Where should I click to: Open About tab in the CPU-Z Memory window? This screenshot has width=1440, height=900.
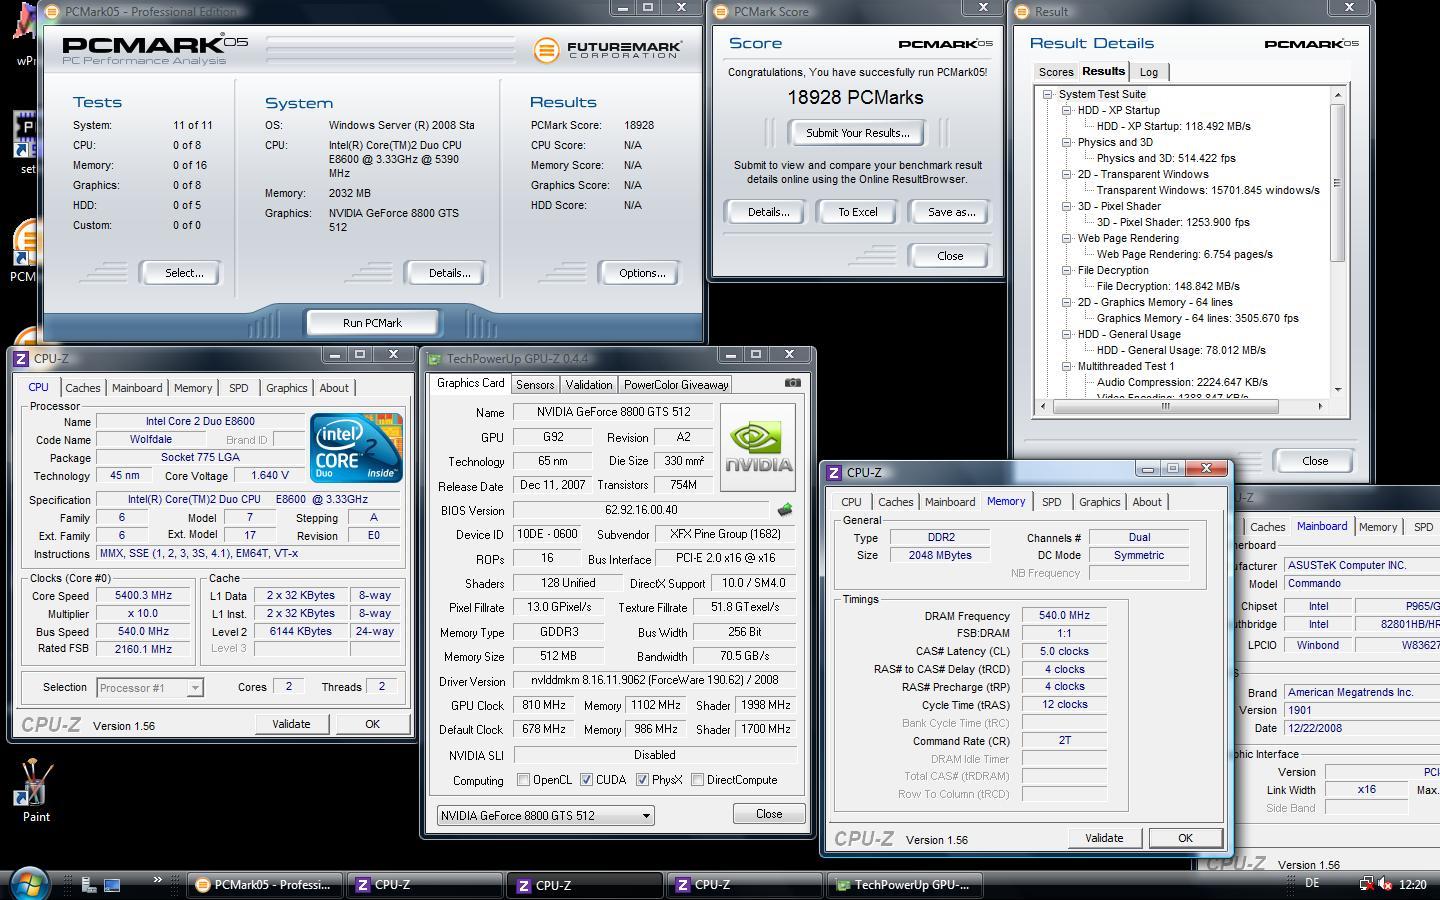point(1147,502)
